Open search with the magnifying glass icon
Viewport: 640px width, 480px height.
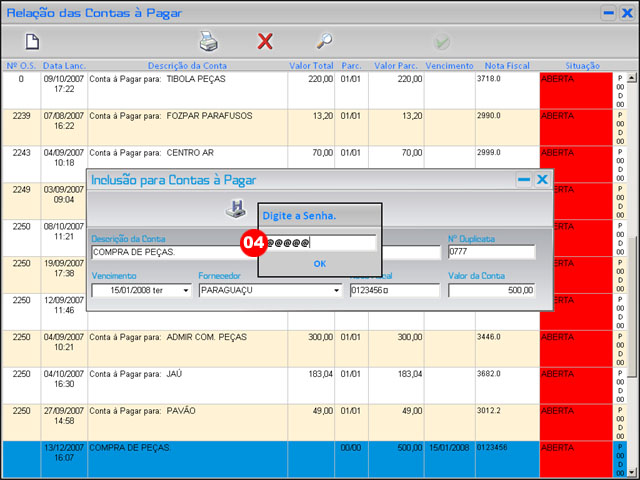pyautogui.click(x=324, y=42)
